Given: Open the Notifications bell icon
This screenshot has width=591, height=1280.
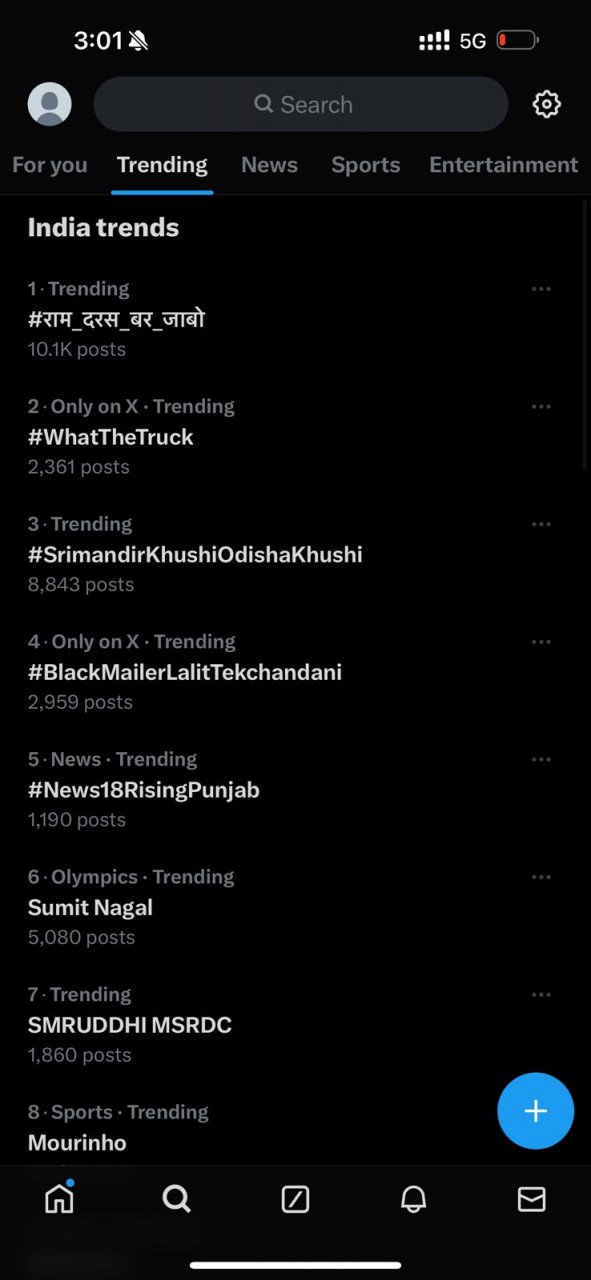Looking at the screenshot, I should [413, 1199].
